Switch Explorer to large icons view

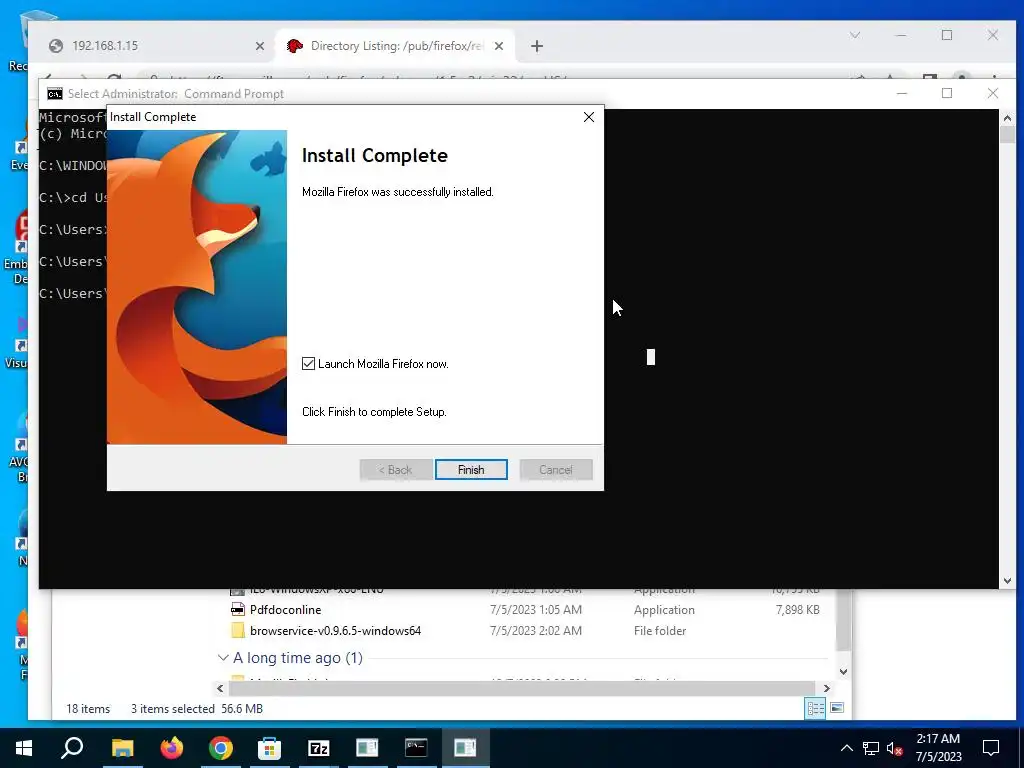pos(837,708)
